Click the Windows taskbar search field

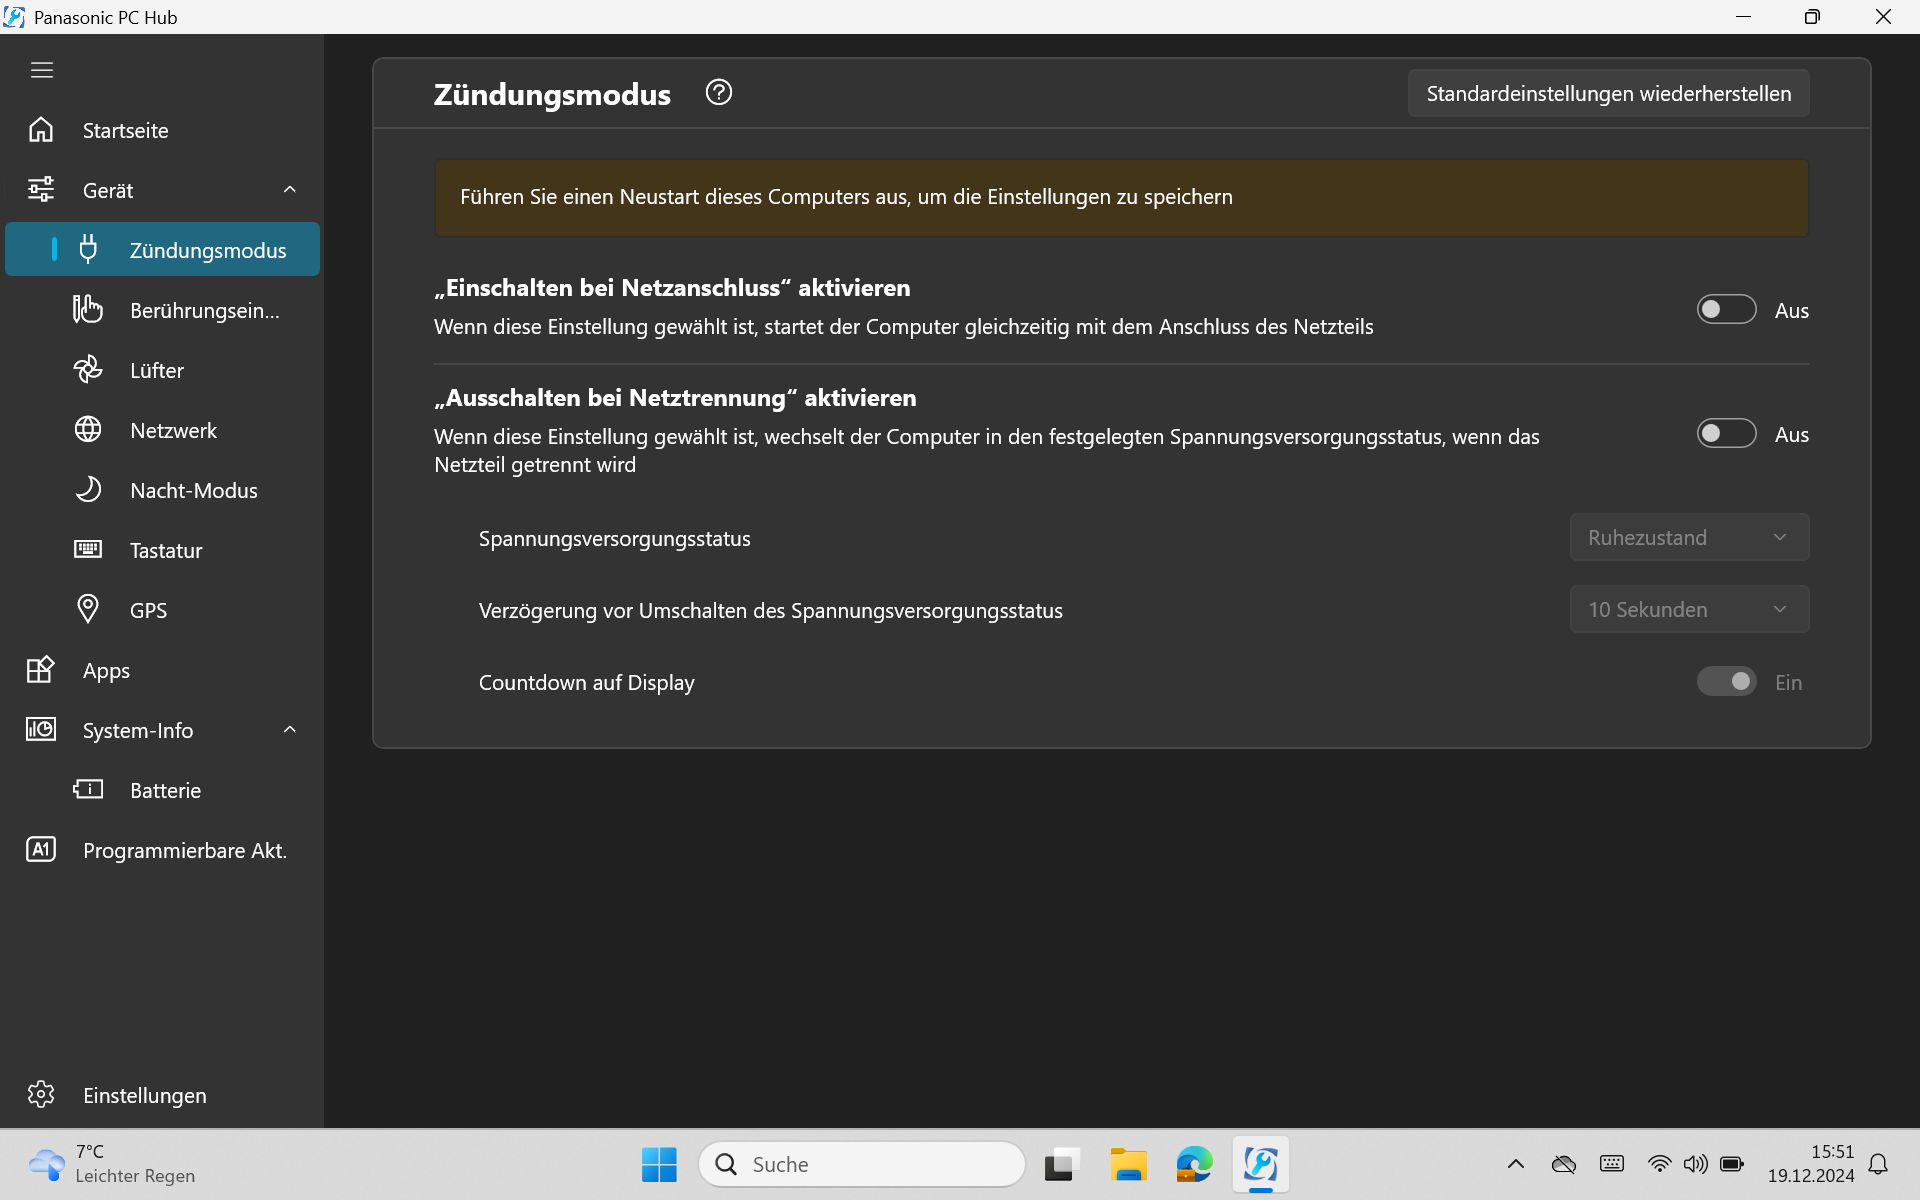tap(862, 1164)
